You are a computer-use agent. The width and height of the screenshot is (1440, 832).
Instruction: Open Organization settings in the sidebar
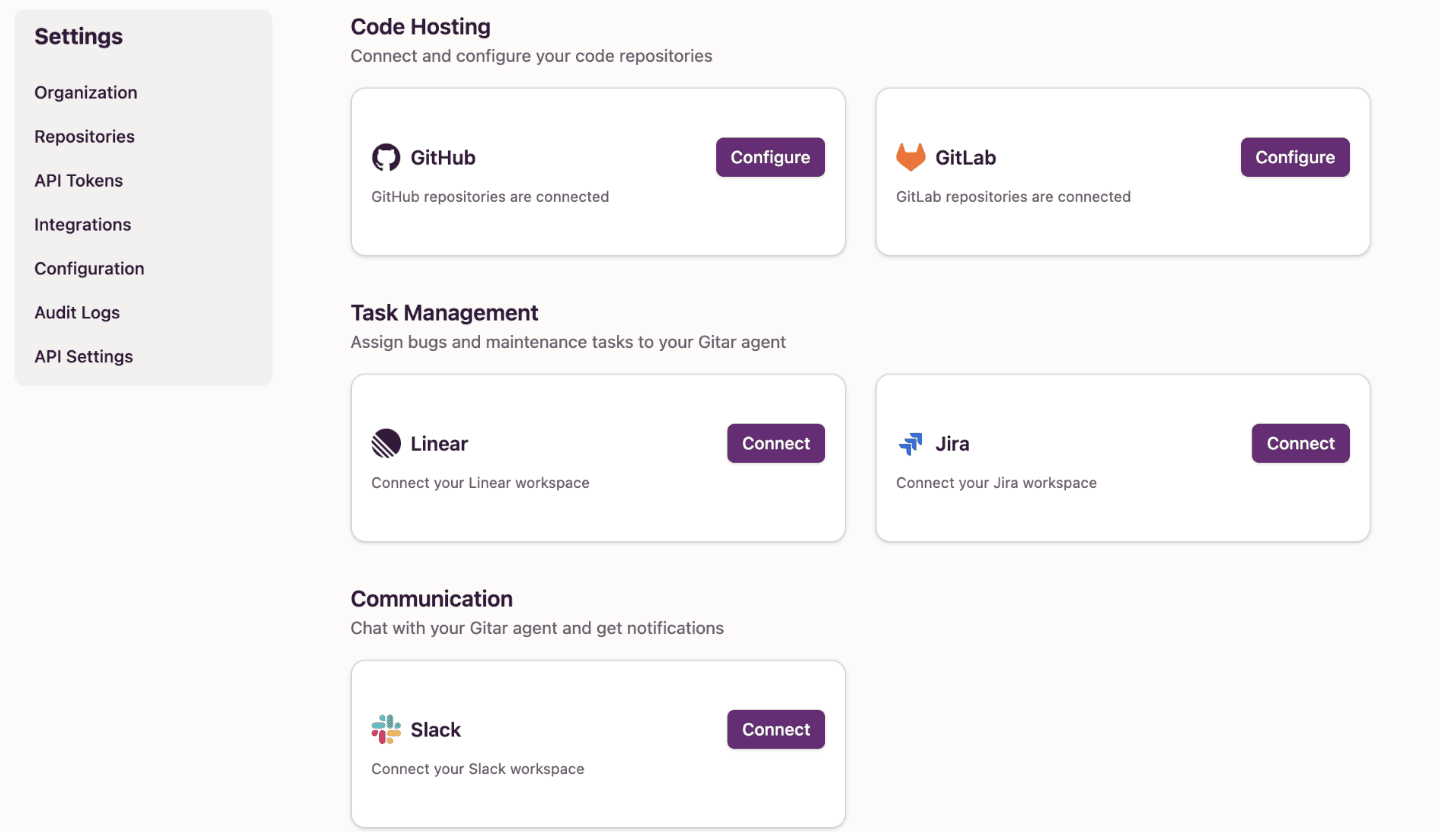point(85,92)
